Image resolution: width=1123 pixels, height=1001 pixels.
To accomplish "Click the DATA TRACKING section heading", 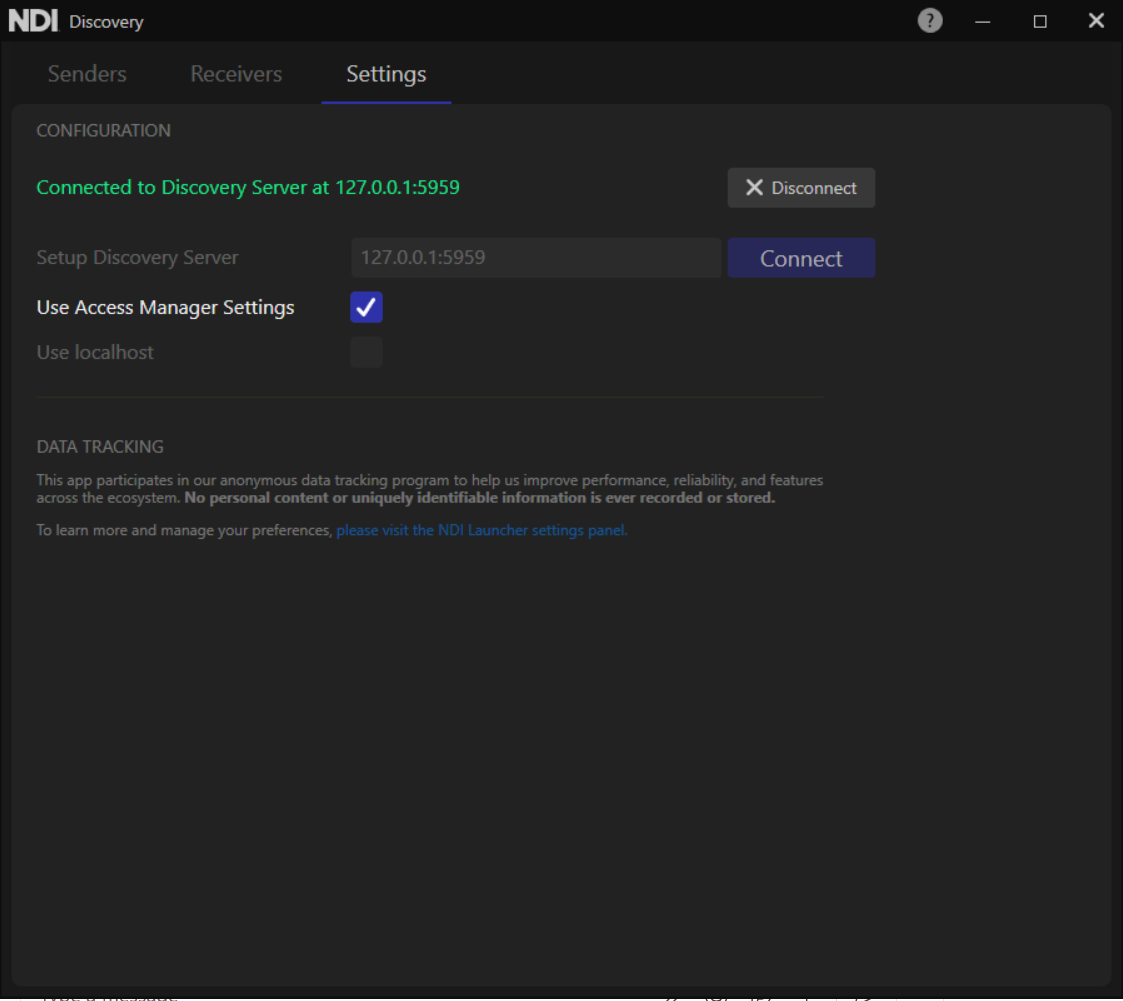I will [100, 447].
